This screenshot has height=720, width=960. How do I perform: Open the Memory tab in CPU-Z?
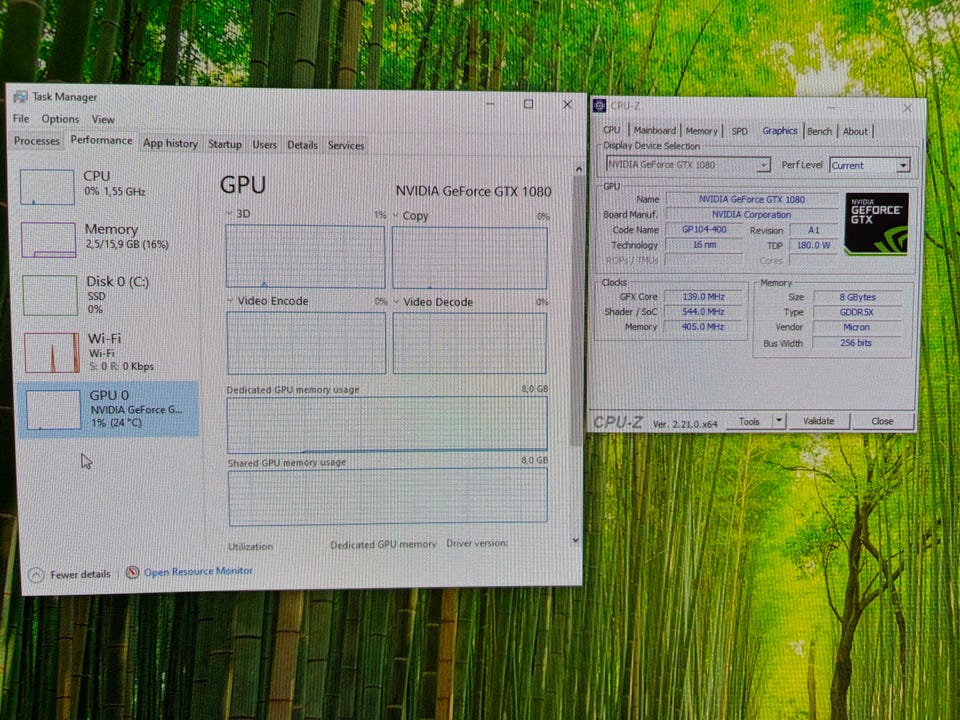pyautogui.click(x=701, y=130)
